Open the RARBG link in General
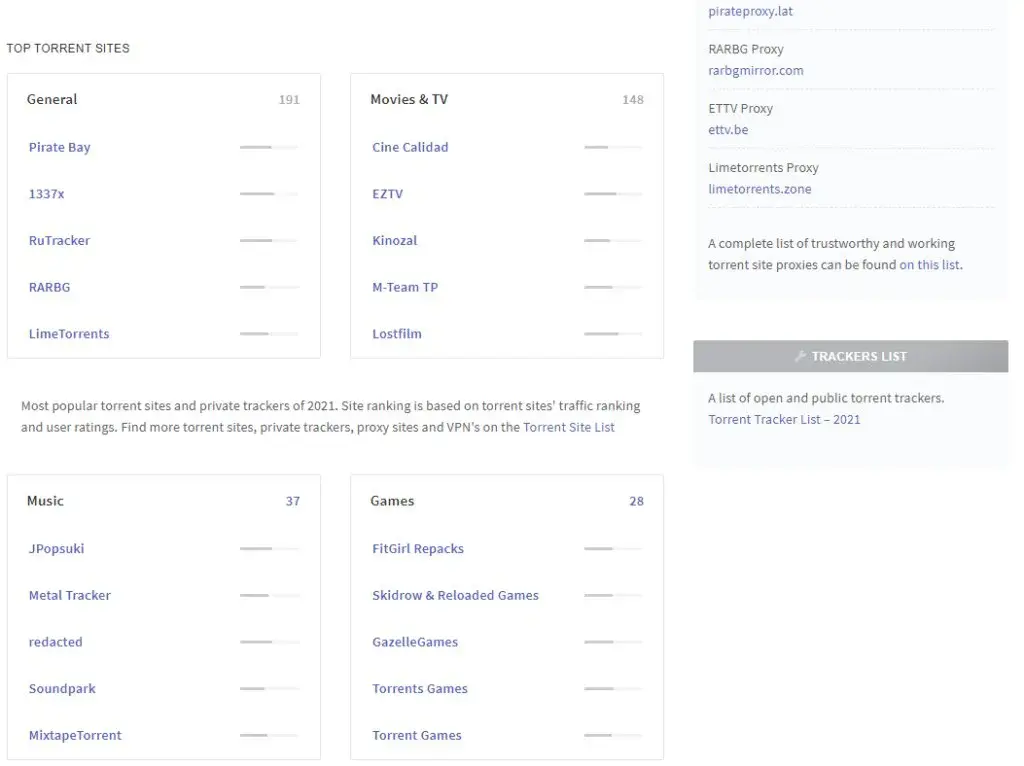 click(50, 287)
